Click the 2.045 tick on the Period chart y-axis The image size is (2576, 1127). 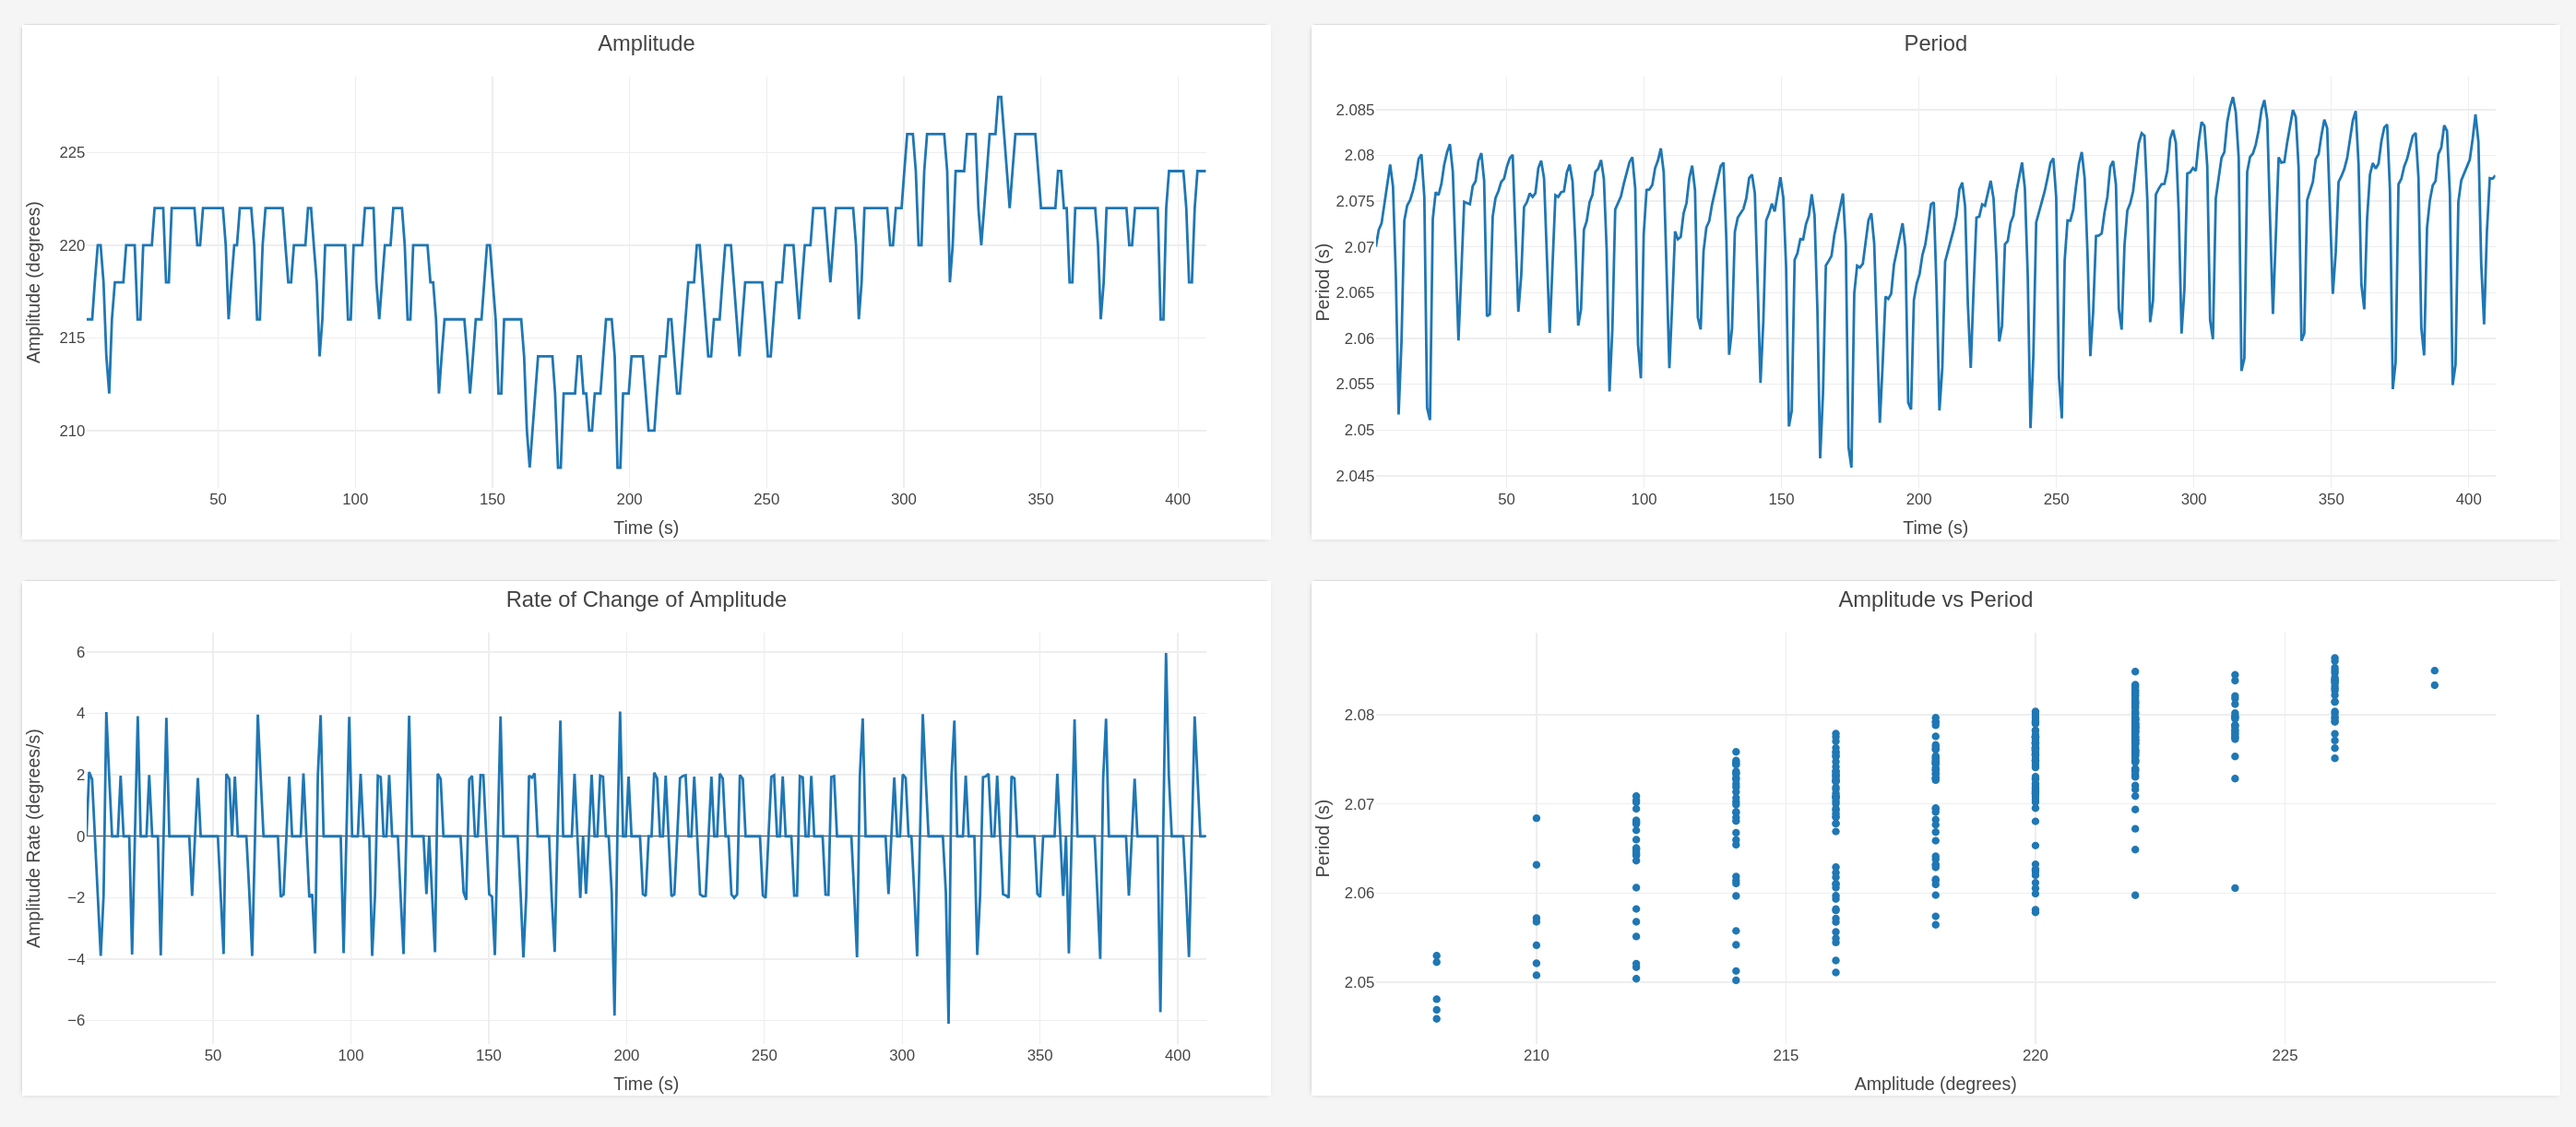(x=1354, y=476)
